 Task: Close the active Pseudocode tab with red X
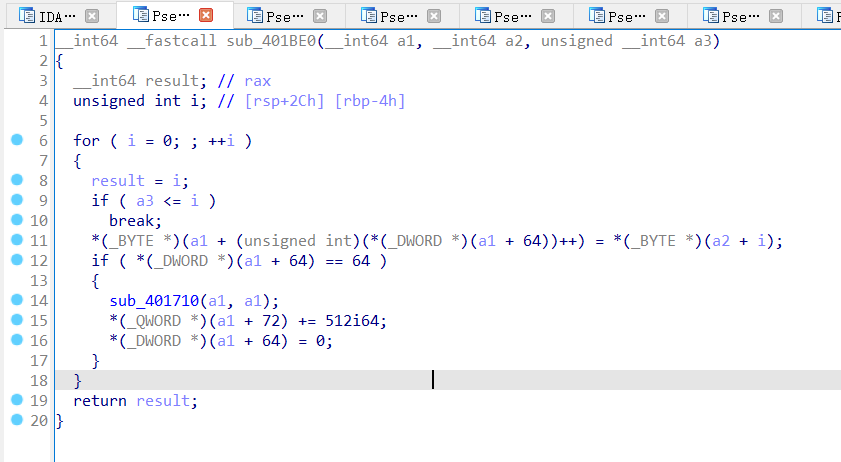tap(206, 16)
